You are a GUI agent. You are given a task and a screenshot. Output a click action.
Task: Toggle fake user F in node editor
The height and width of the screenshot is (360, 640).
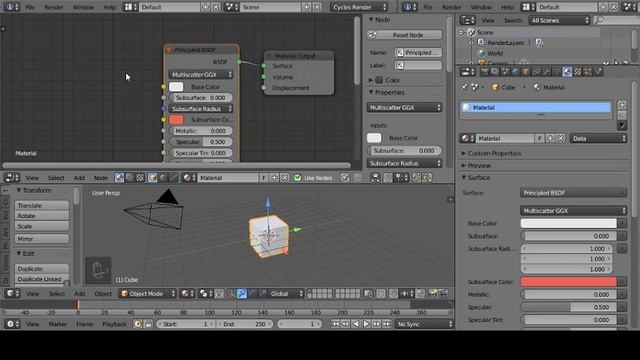264,178
